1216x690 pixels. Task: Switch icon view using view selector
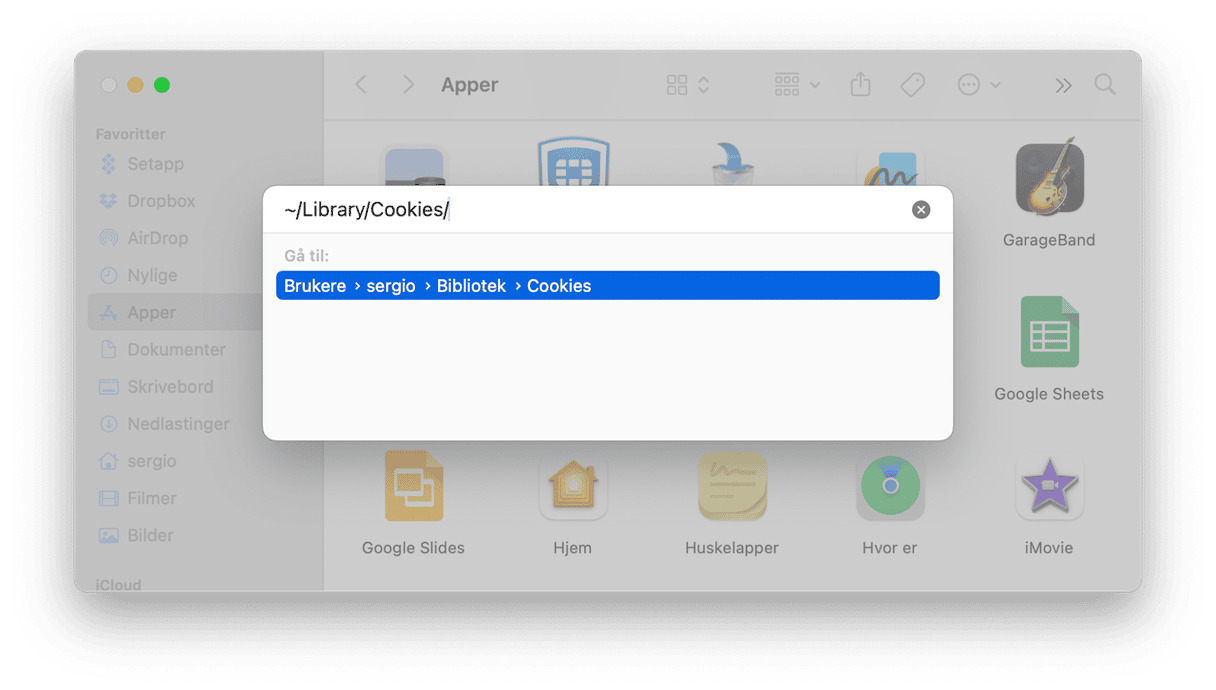pos(688,85)
